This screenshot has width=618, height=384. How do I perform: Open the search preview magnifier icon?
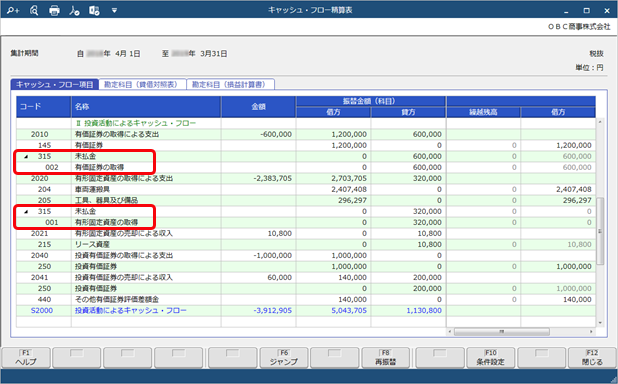tap(34, 11)
